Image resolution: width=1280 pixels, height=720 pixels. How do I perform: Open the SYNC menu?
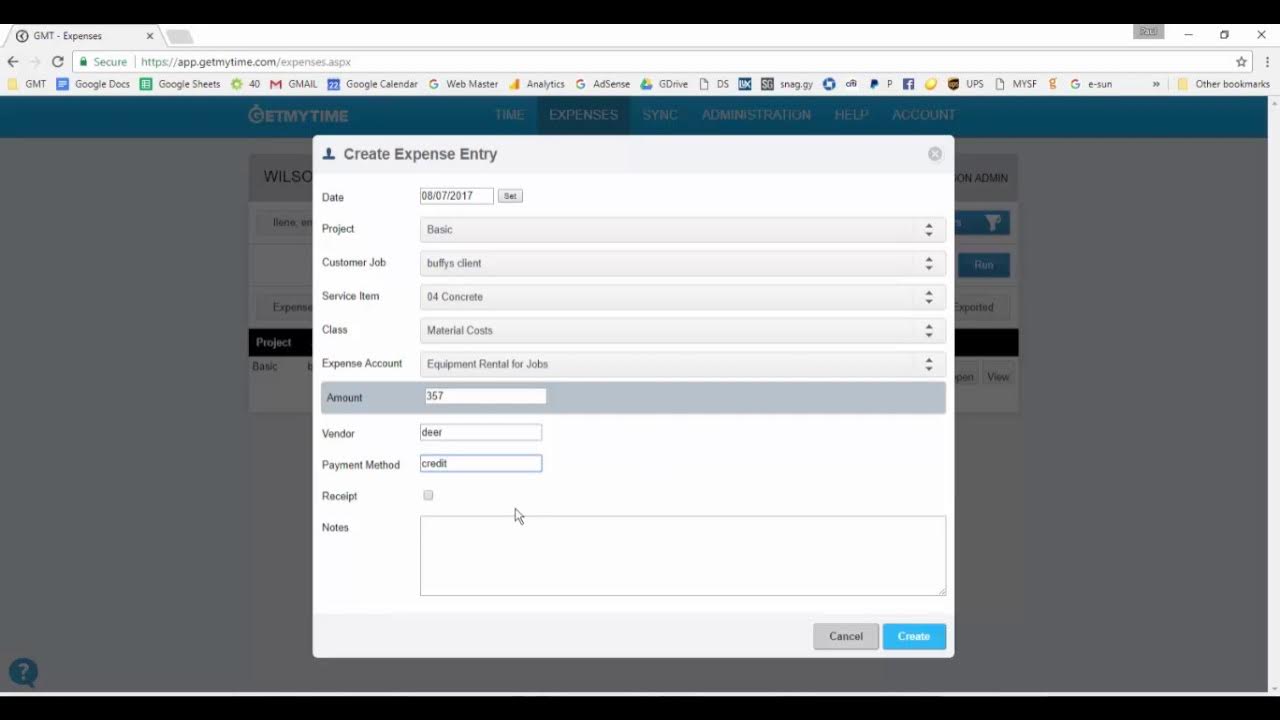pos(660,115)
